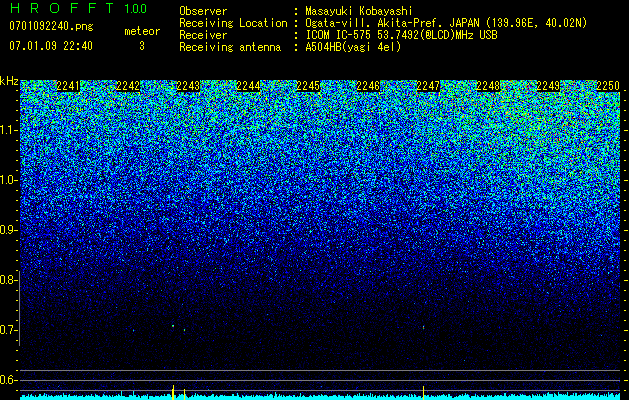Click the antenna value A504HB(yagi 4el)
Viewport: 629px width, 400px height.
click(353, 47)
